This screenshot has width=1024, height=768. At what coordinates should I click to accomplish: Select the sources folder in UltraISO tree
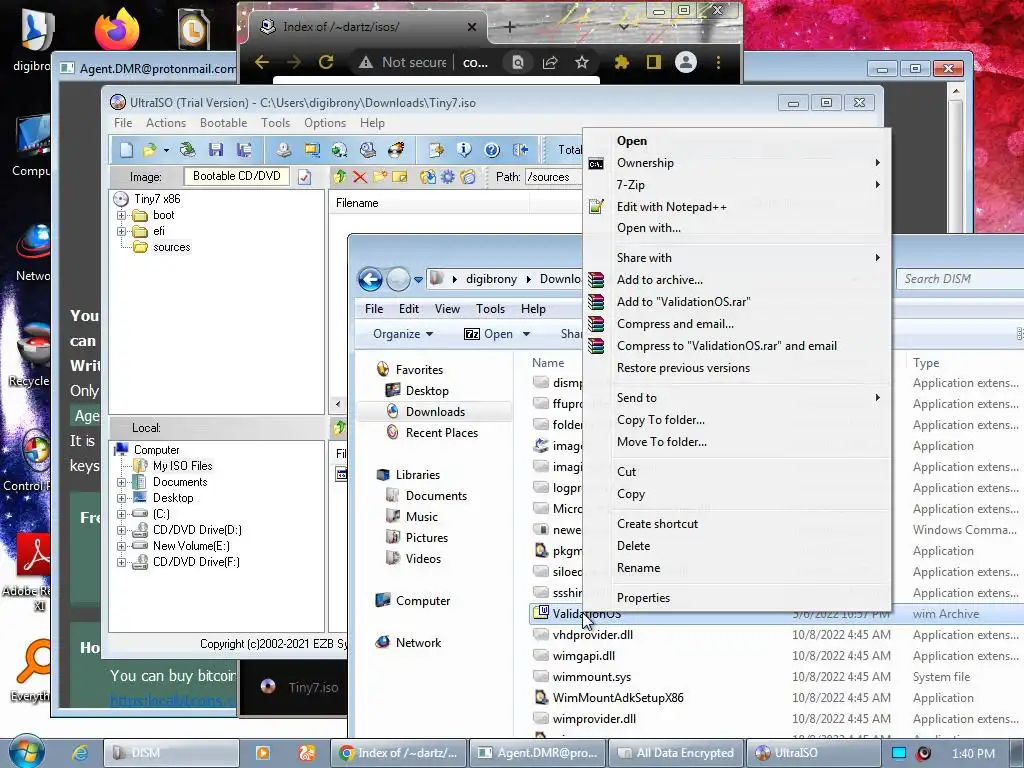click(171, 248)
